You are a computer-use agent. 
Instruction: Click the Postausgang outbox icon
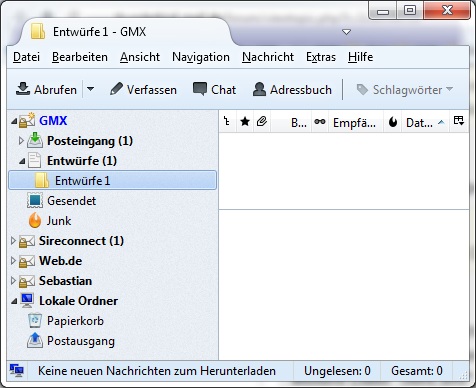point(35,340)
